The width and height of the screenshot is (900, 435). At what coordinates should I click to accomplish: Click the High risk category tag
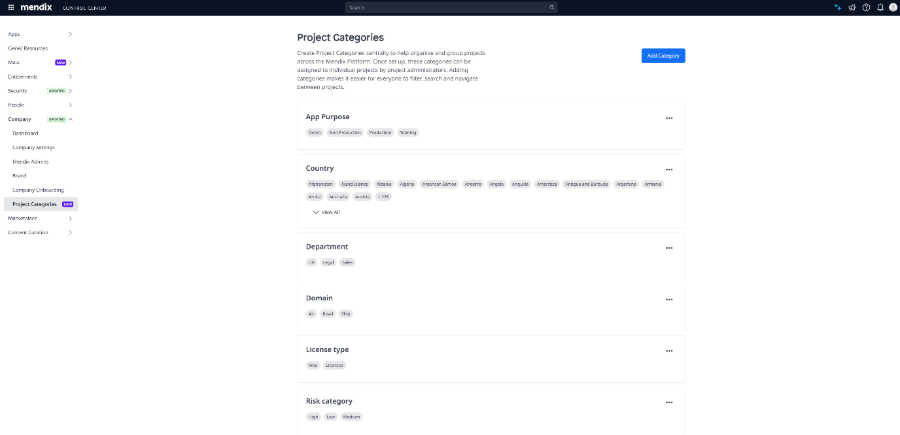313,417
